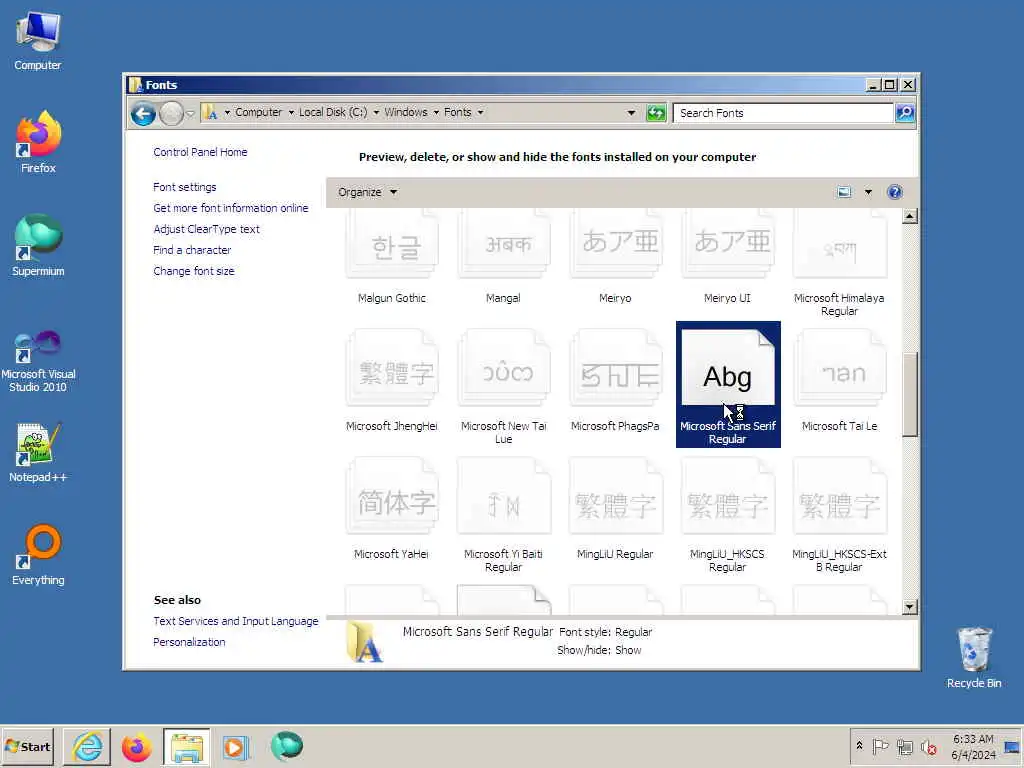Open Get more font information online
The width and height of the screenshot is (1024, 768).
(x=231, y=208)
